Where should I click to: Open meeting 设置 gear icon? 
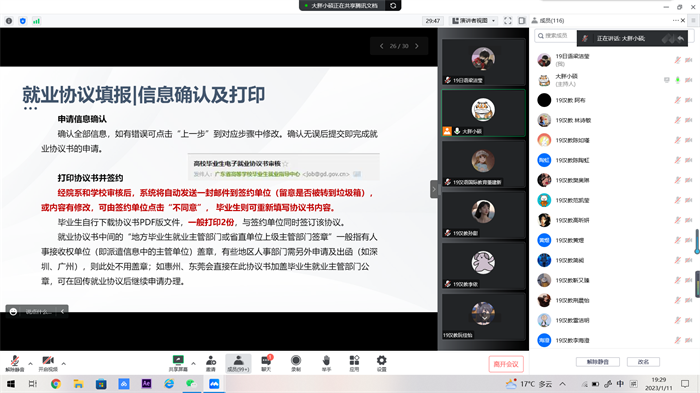[381, 363]
